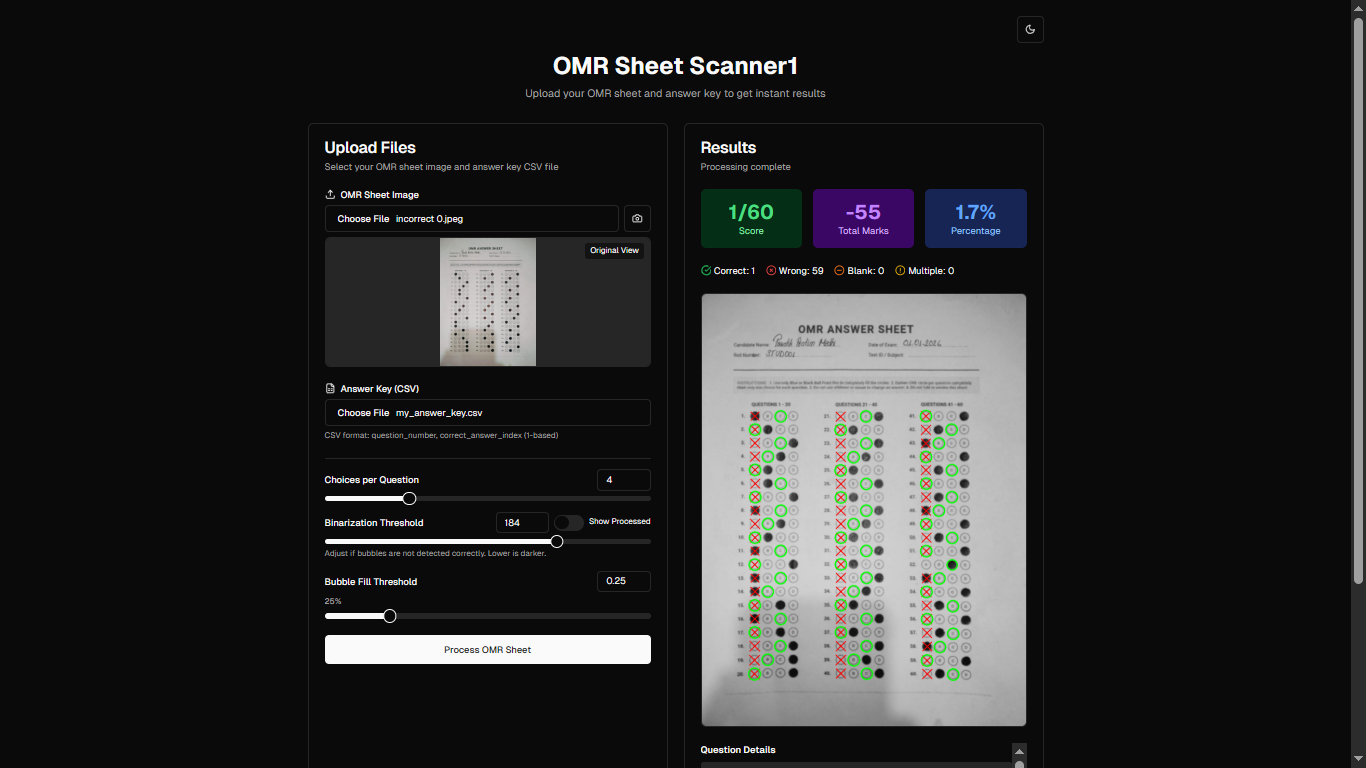This screenshot has height=768, width=1366.
Task: Enable the Show Processed toggle
Action: pos(568,522)
